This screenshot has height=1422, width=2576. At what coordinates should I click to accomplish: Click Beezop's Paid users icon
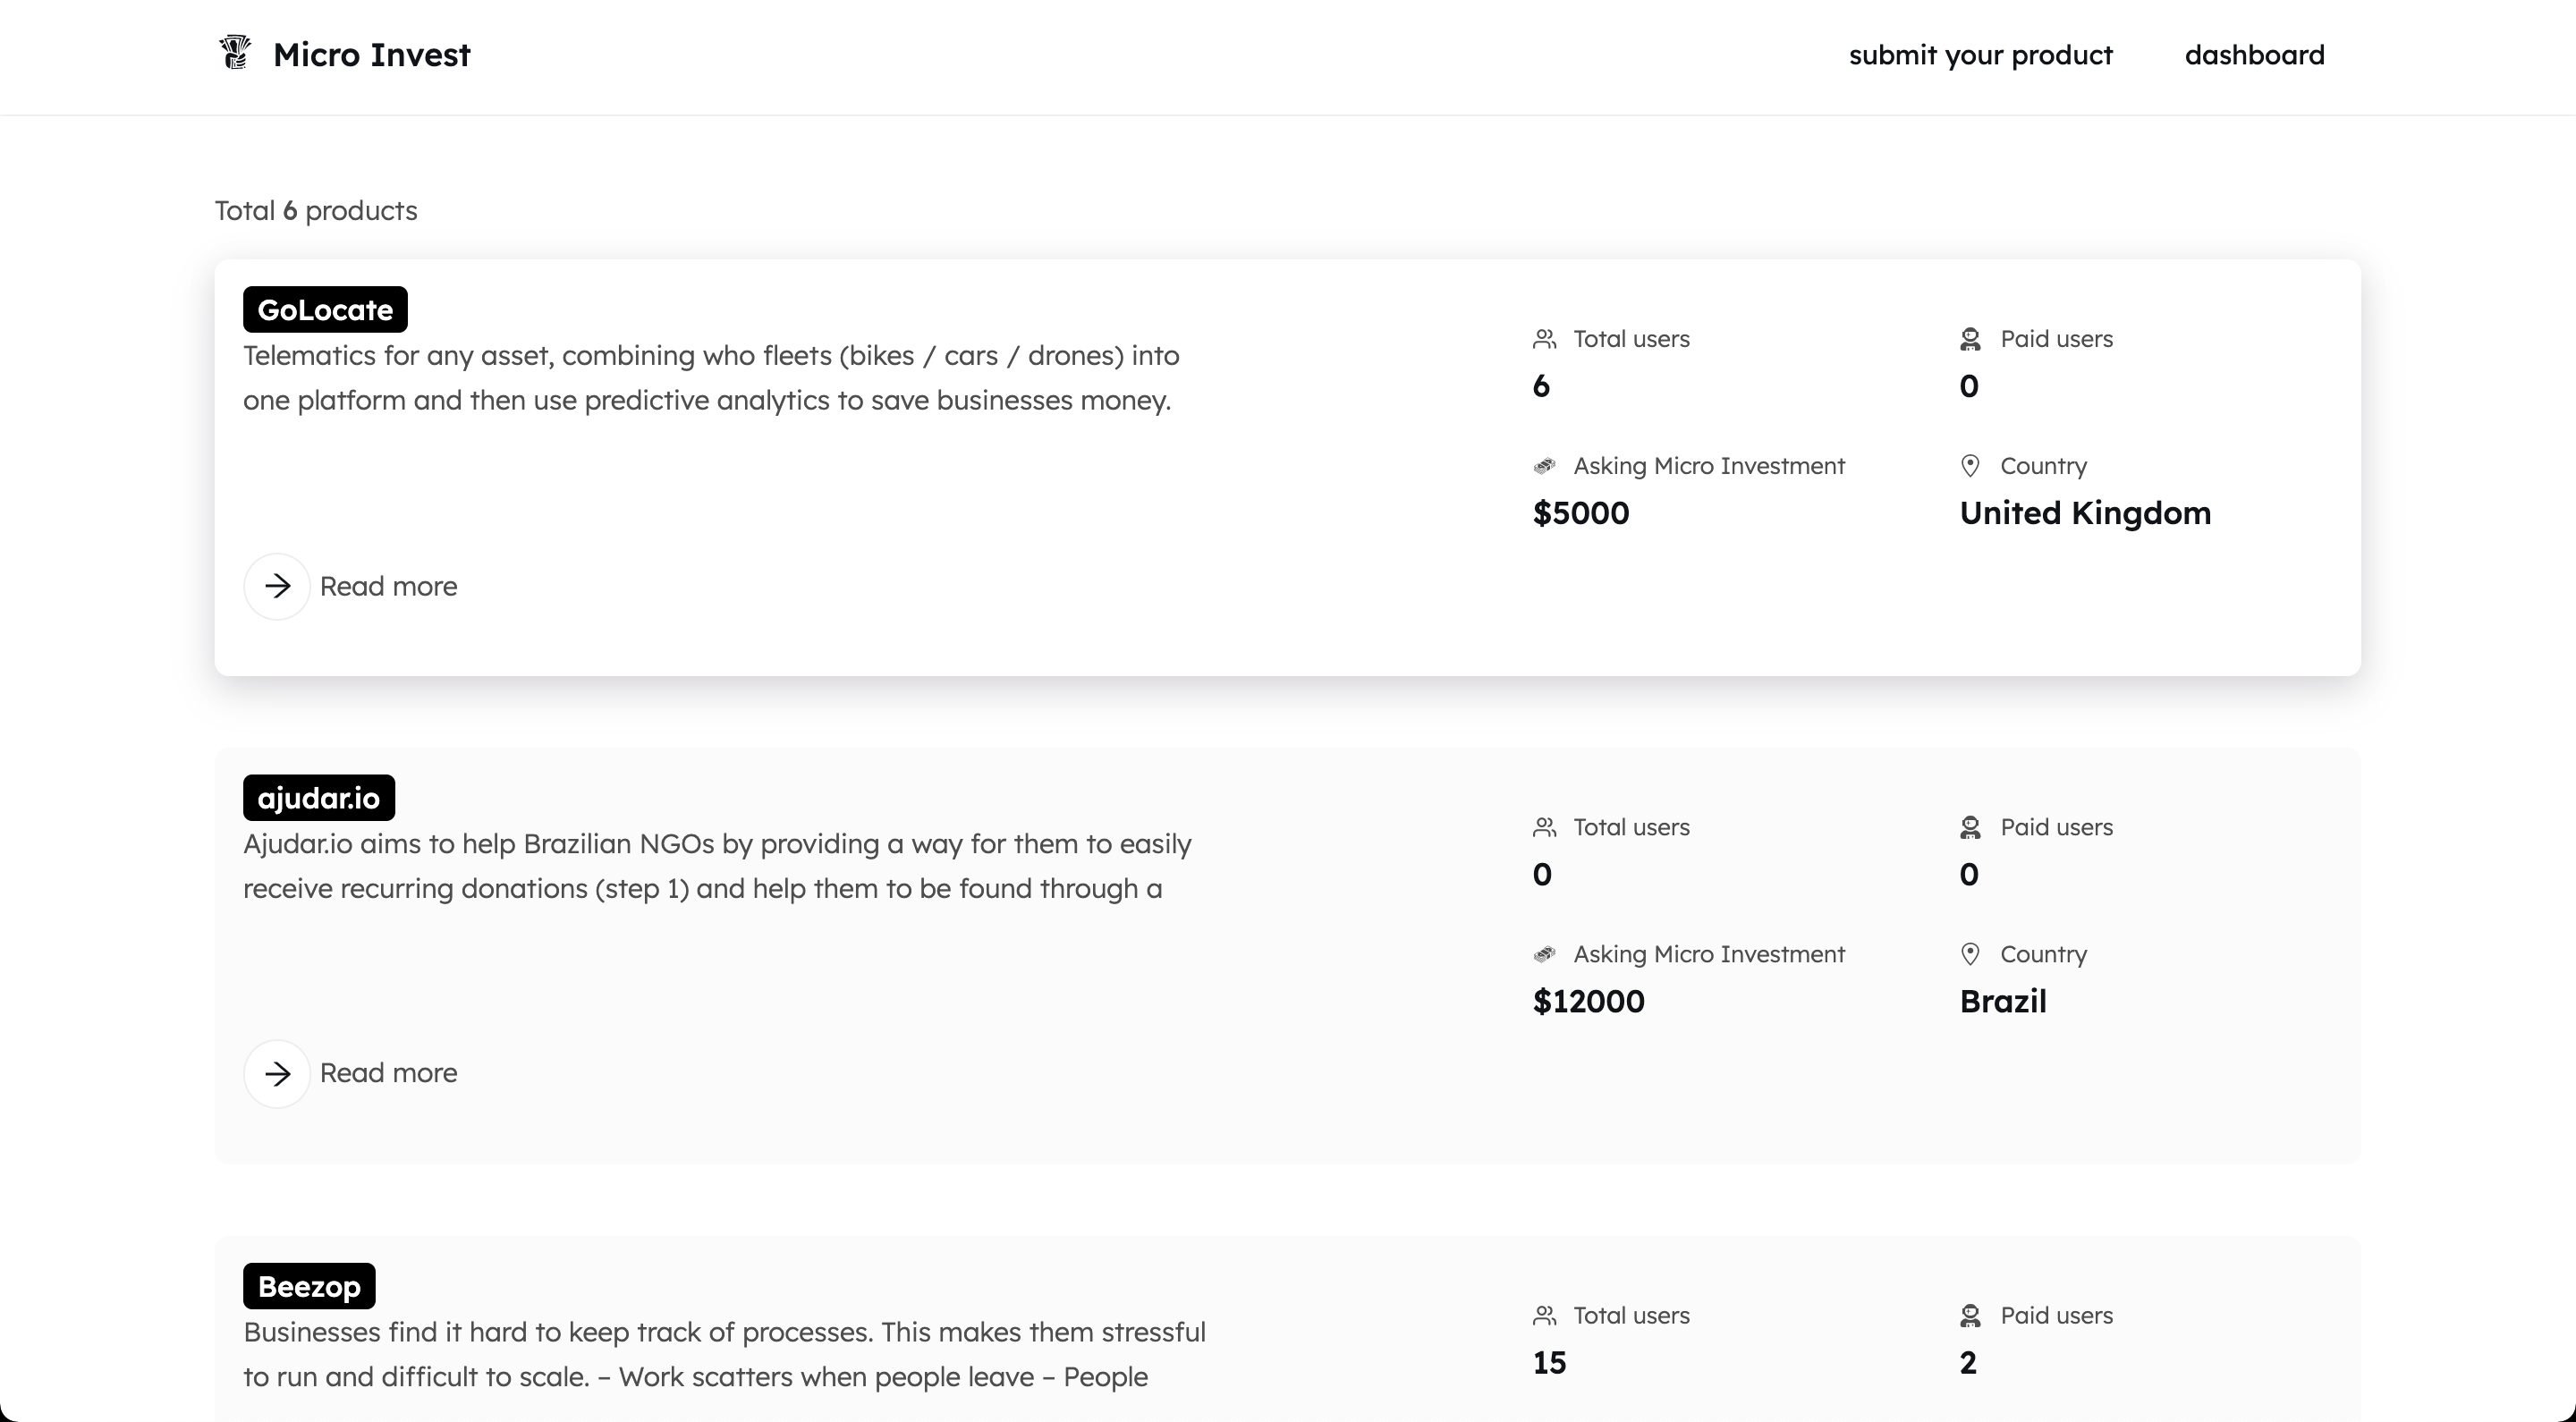(1970, 1316)
